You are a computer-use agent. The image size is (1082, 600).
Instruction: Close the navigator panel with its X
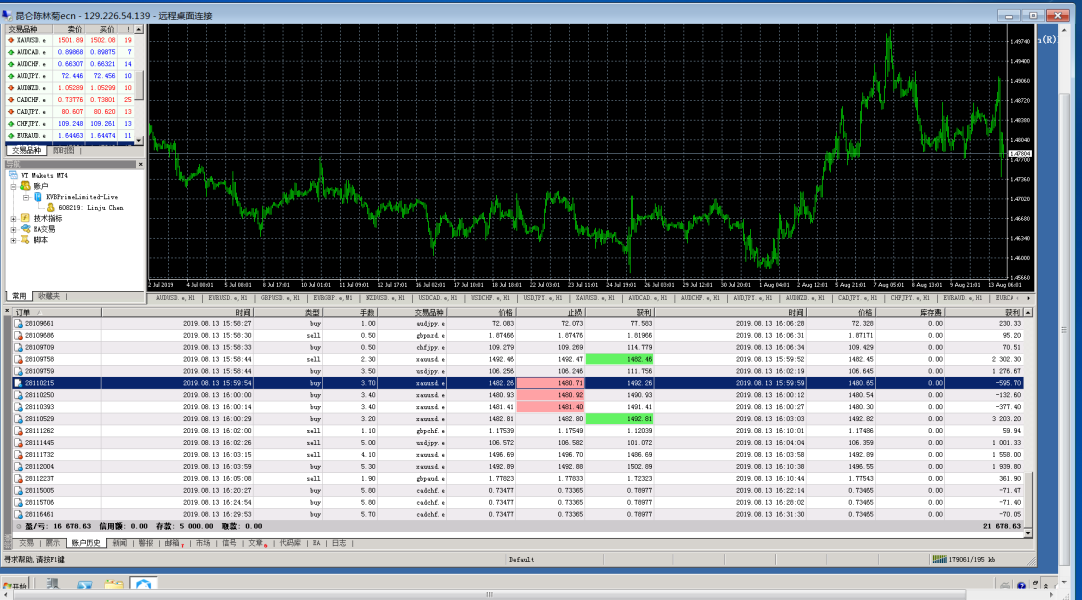(140, 164)
